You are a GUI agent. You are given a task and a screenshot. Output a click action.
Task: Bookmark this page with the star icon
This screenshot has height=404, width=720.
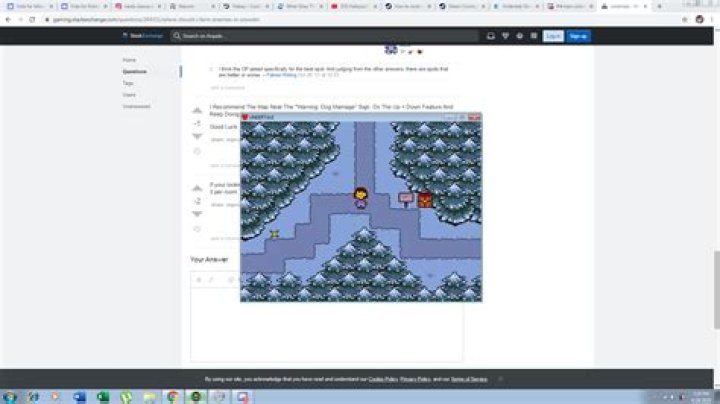point(685,20)
